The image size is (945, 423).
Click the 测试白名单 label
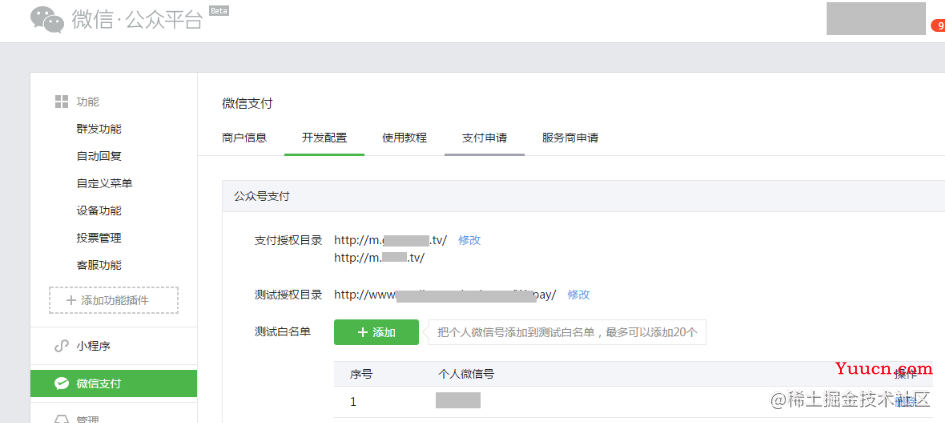pos(283,331)
